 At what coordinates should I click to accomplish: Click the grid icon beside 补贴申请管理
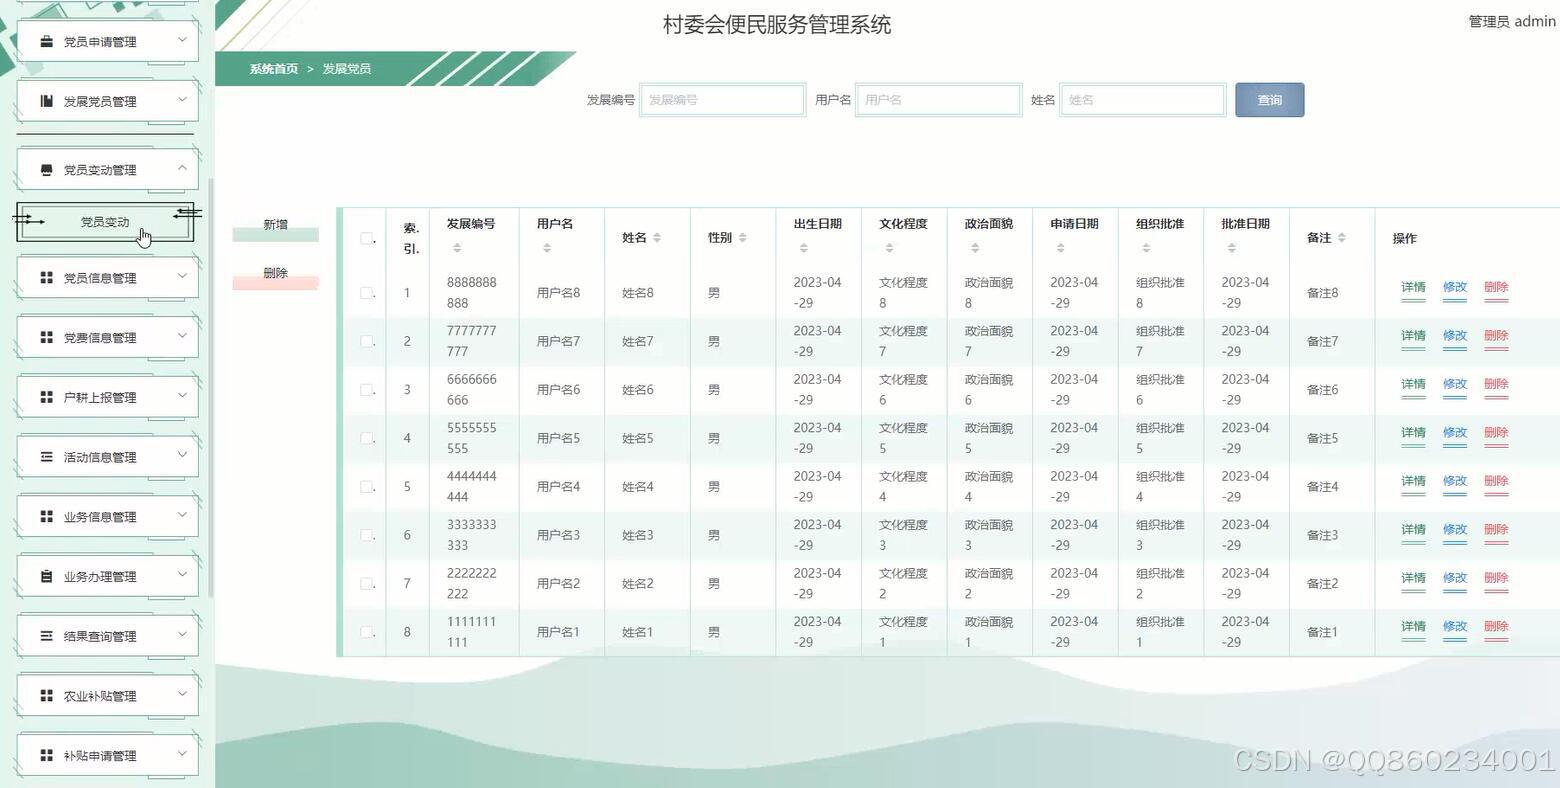click(x=46, y=756)
